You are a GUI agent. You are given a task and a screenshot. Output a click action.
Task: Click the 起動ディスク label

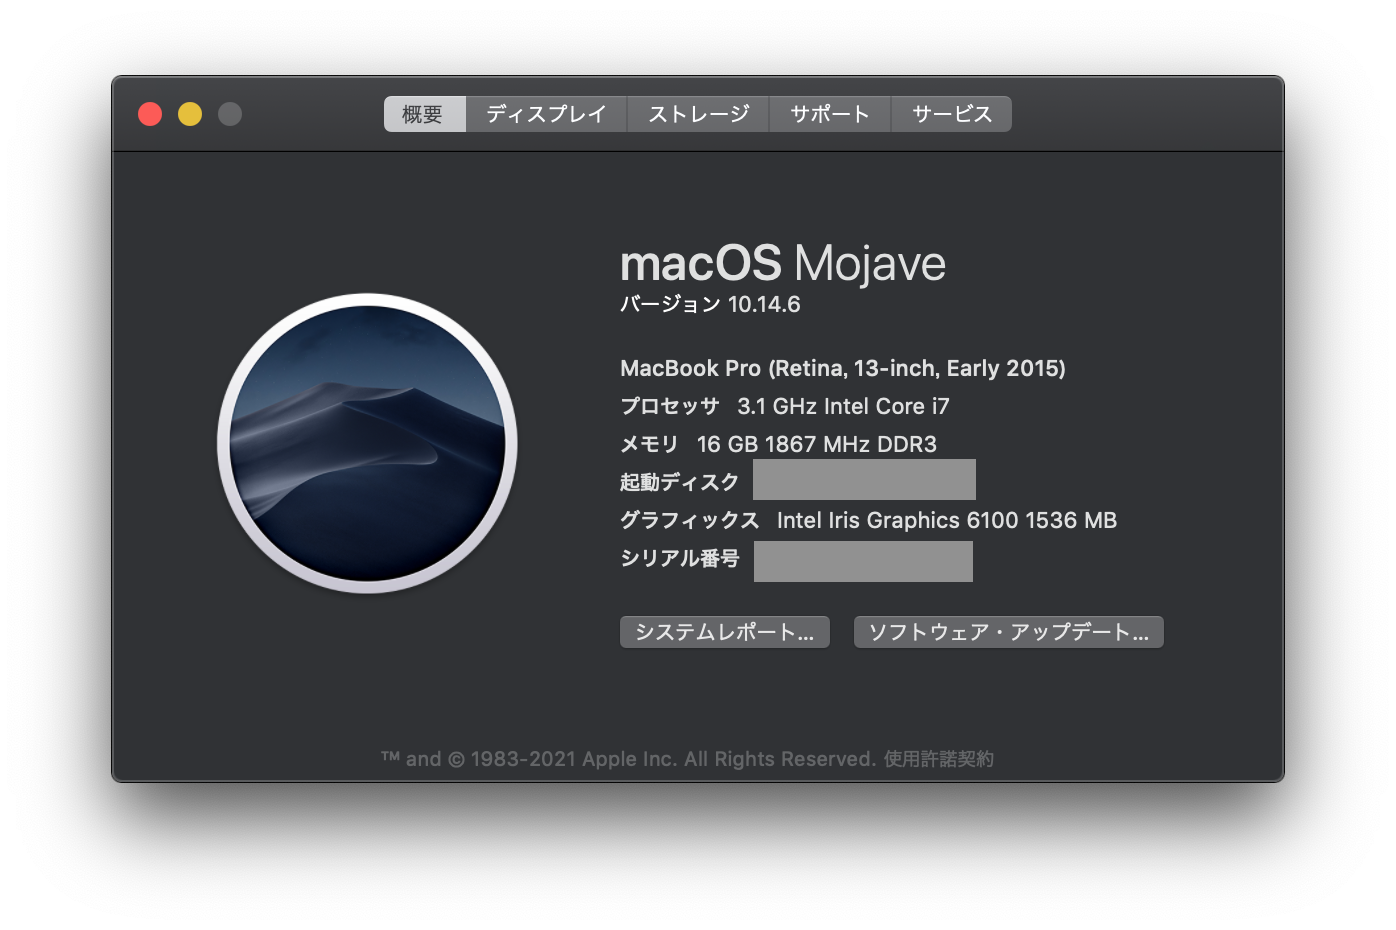pyautogui.click(x=680, y=482)
